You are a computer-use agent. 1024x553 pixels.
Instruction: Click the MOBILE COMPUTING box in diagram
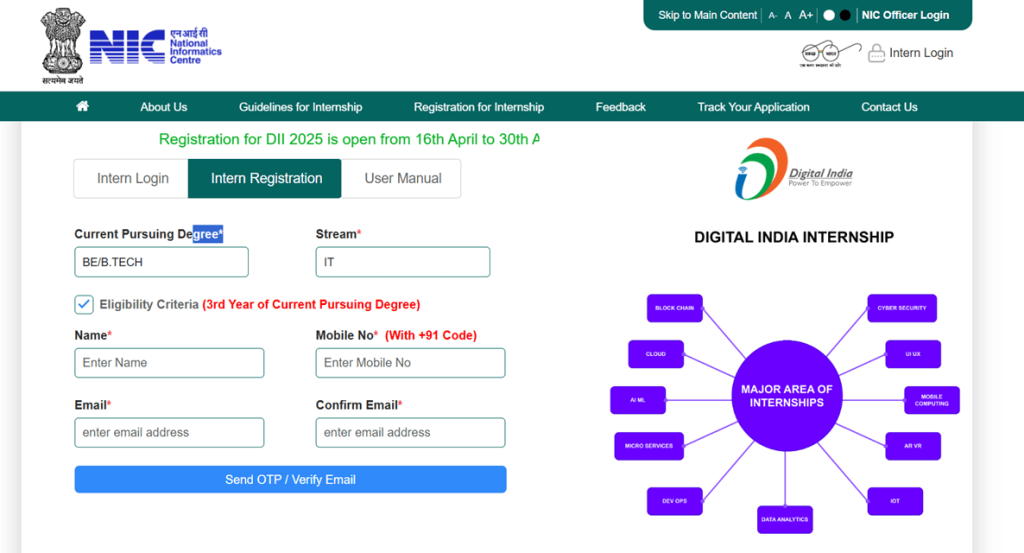tap(932, 400)
